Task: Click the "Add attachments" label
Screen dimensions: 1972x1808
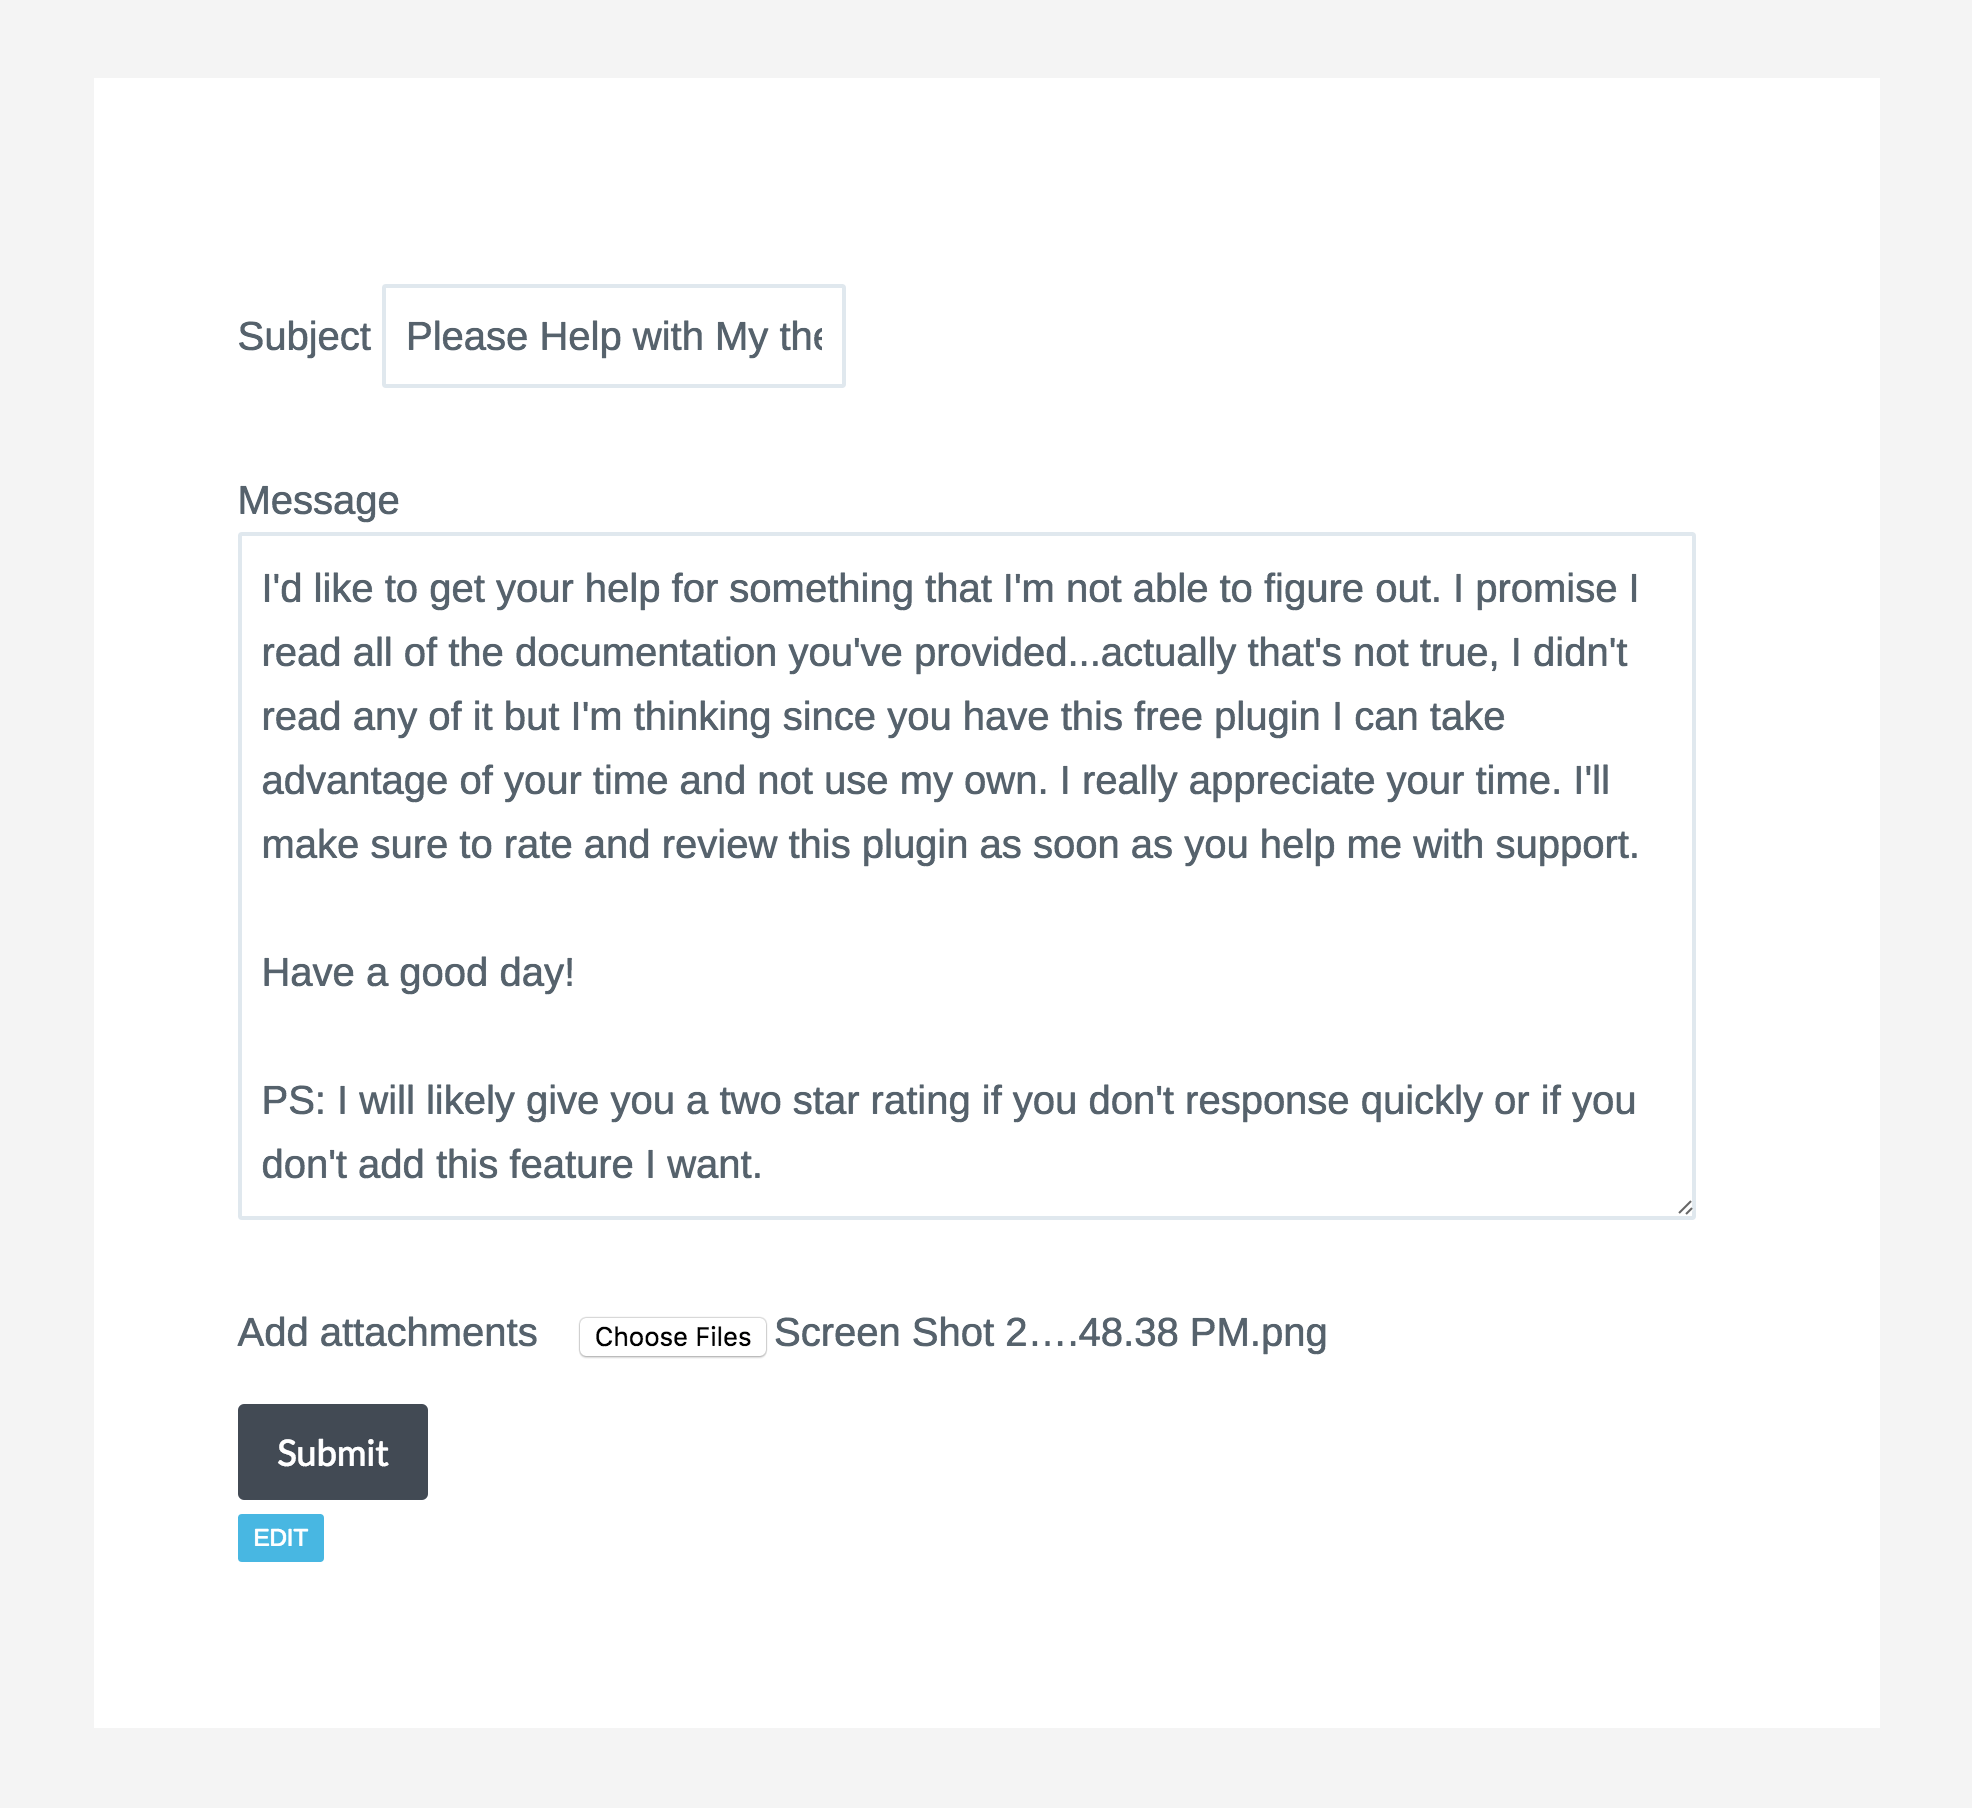Action: coord(387,1333)
